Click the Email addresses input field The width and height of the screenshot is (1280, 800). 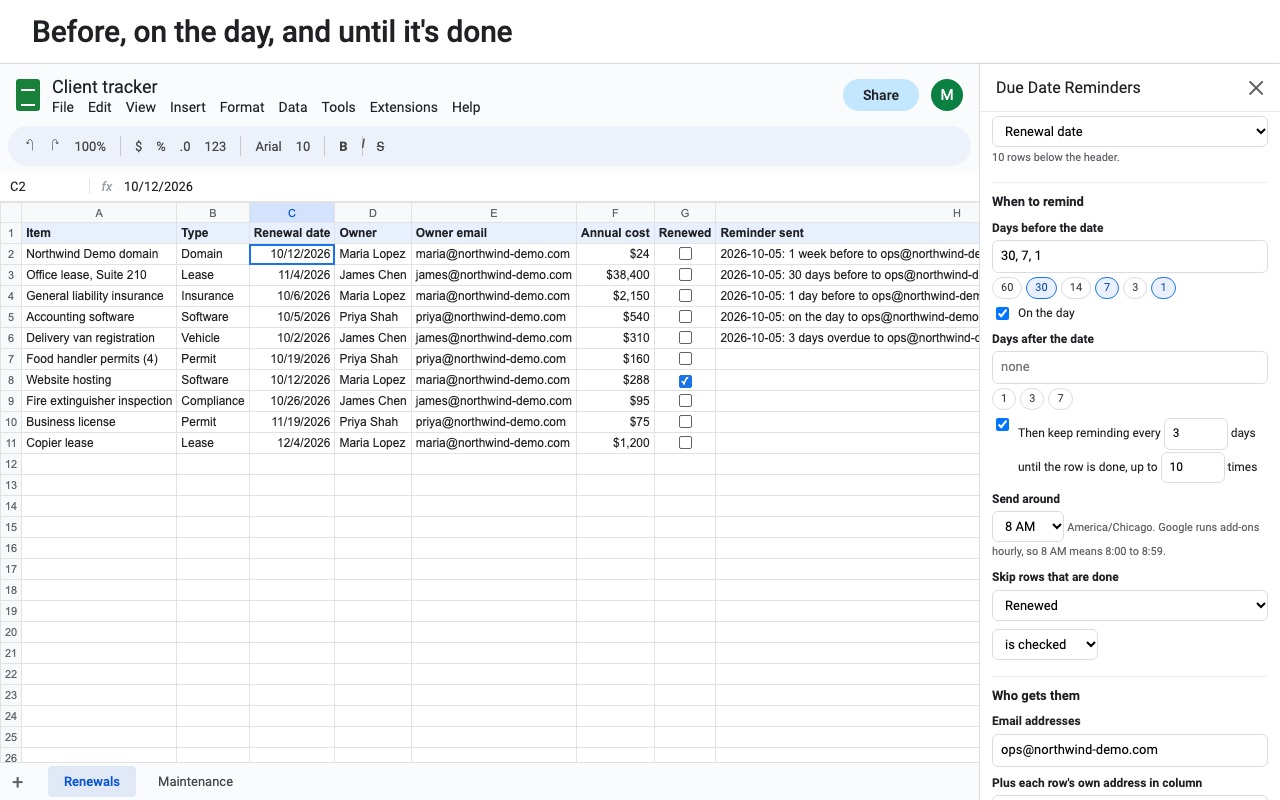(1130, 749)
